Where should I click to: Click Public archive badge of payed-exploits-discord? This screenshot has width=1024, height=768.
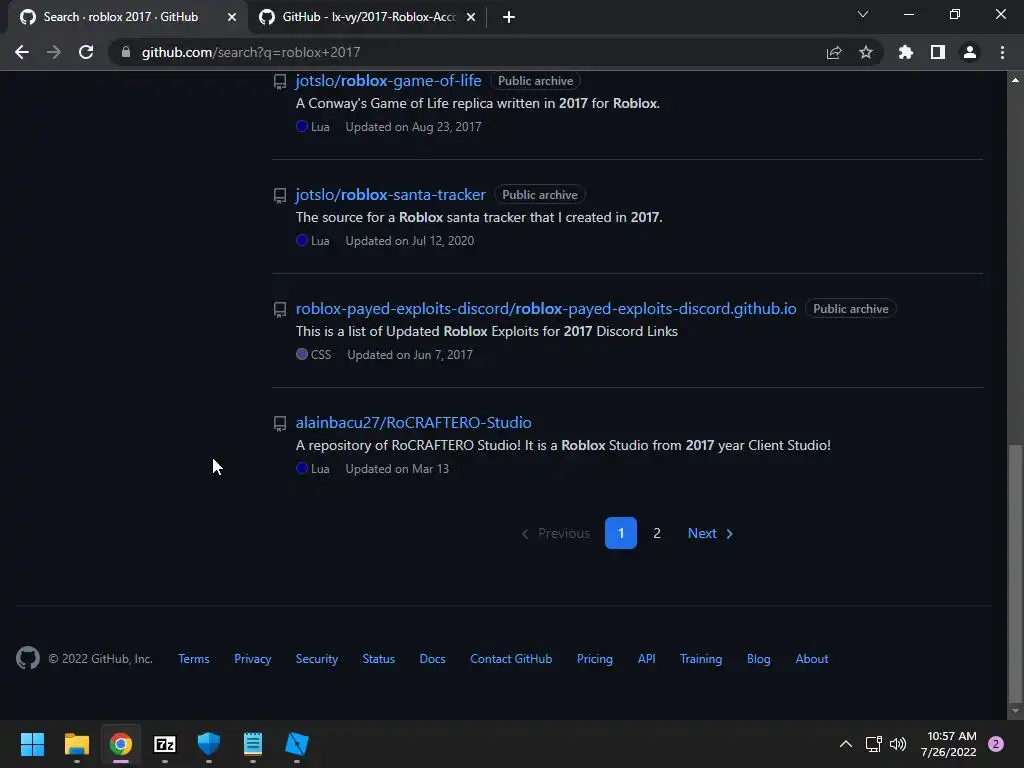[851, 309]
